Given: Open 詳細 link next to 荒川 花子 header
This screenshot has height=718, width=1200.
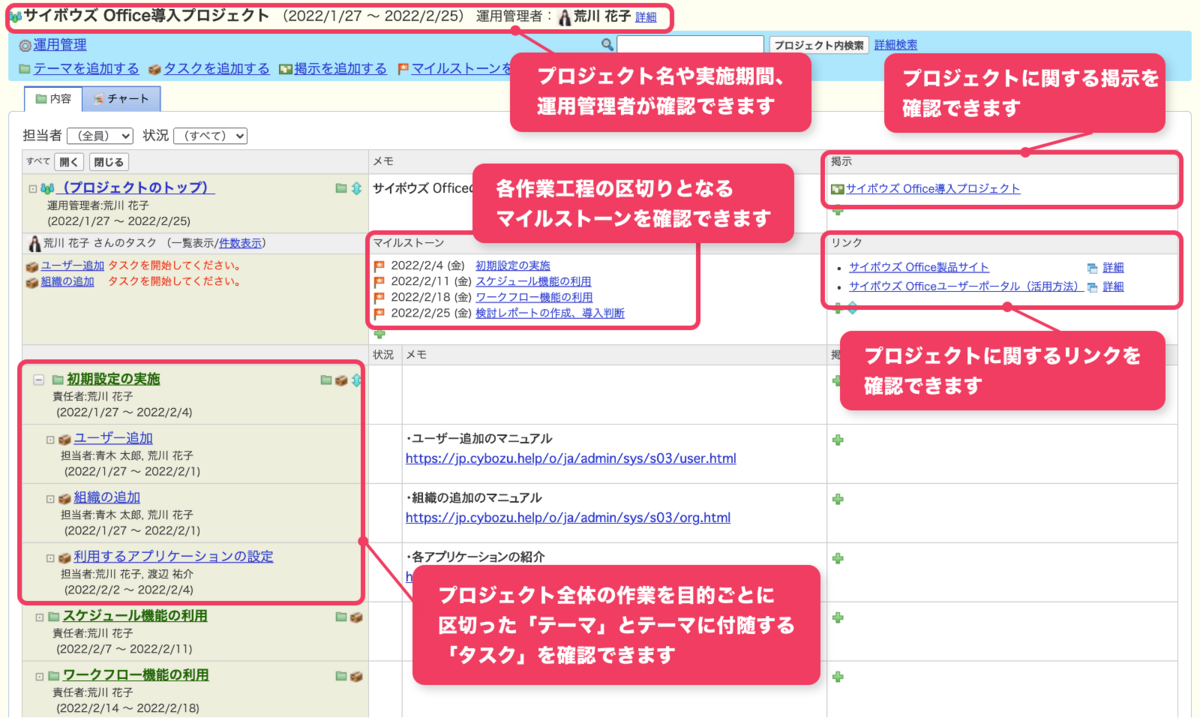Looking at the screenshot, I should coord(646,18).
